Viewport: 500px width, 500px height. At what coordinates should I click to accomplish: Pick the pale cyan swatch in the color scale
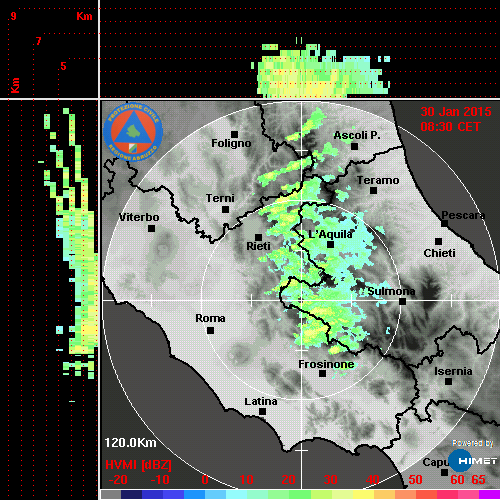pyautogui.click(x=237, y=494)
